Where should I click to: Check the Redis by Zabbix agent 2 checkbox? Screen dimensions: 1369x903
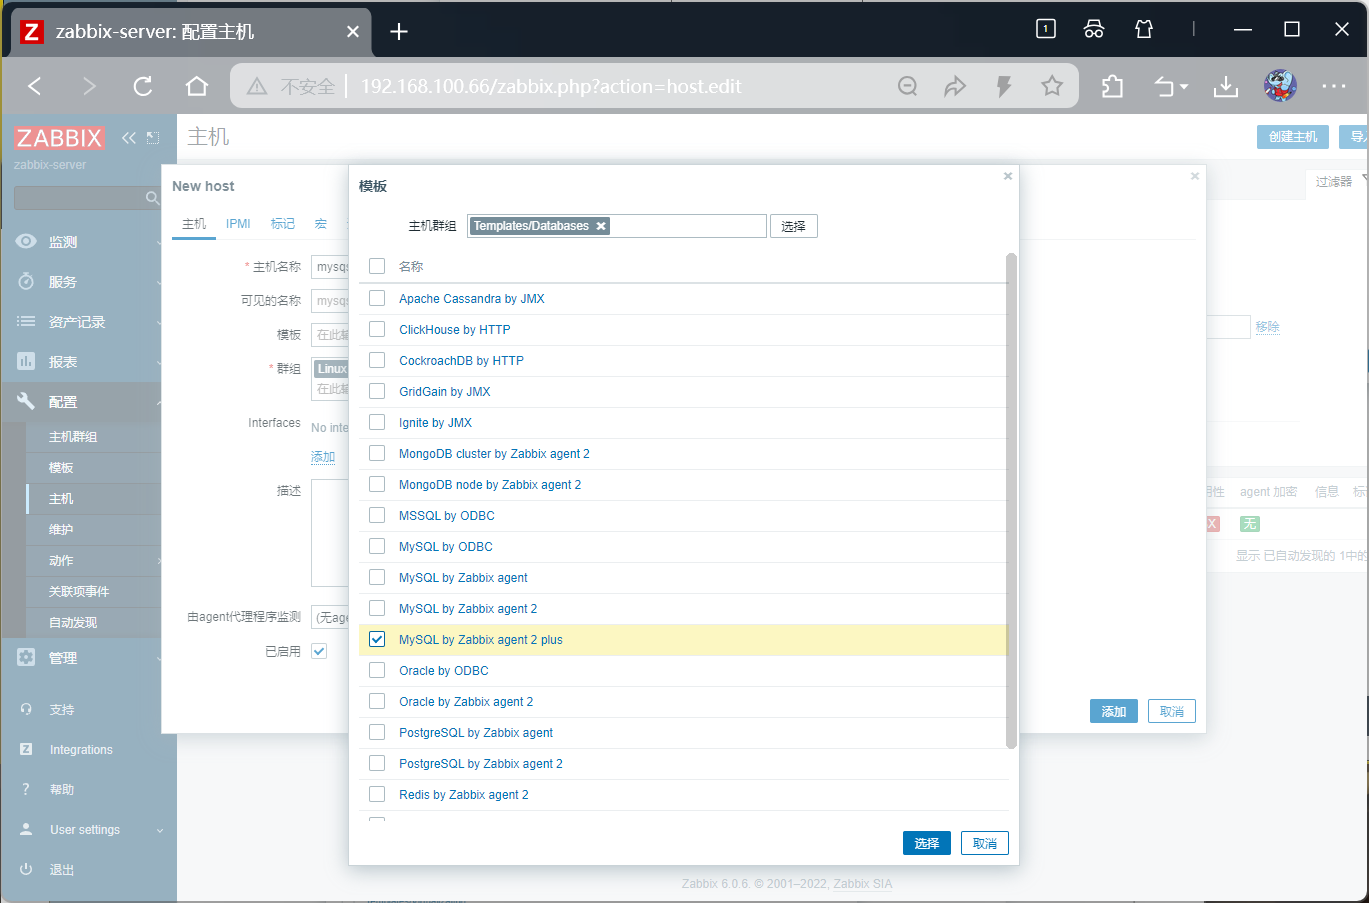tap(377, 794)
